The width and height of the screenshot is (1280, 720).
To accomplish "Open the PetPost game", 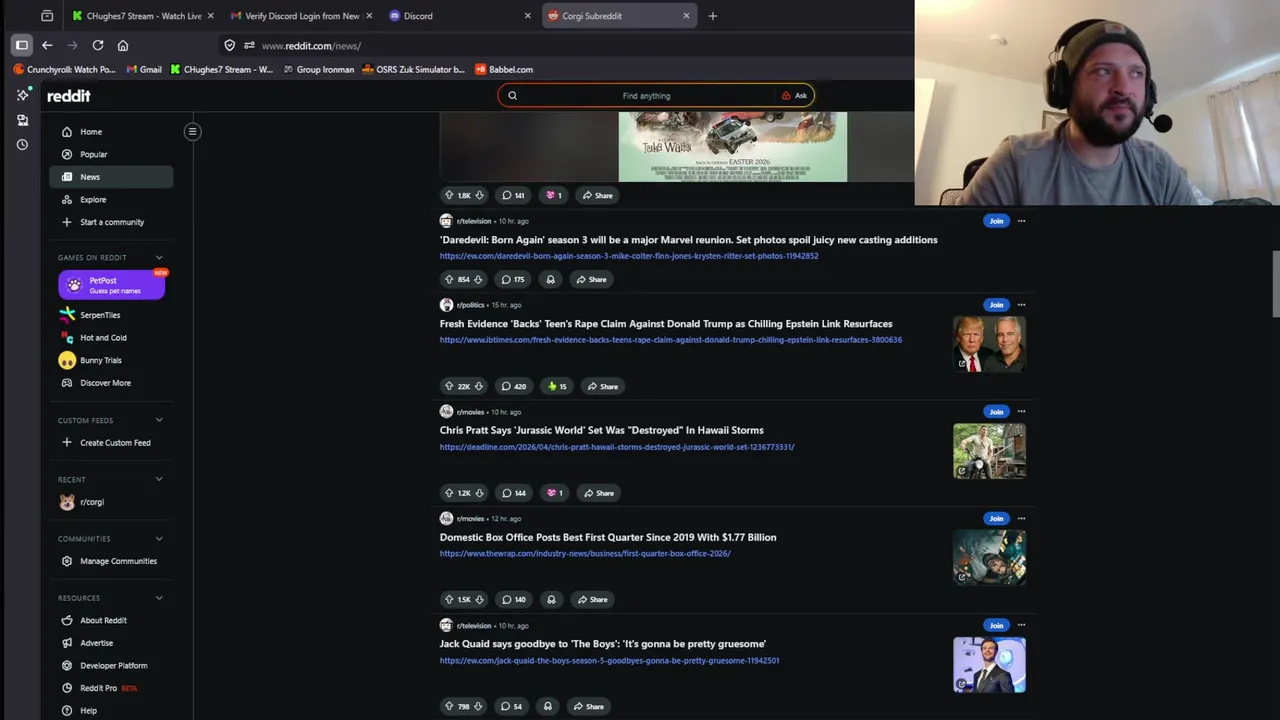I will (x=112, y=285).
